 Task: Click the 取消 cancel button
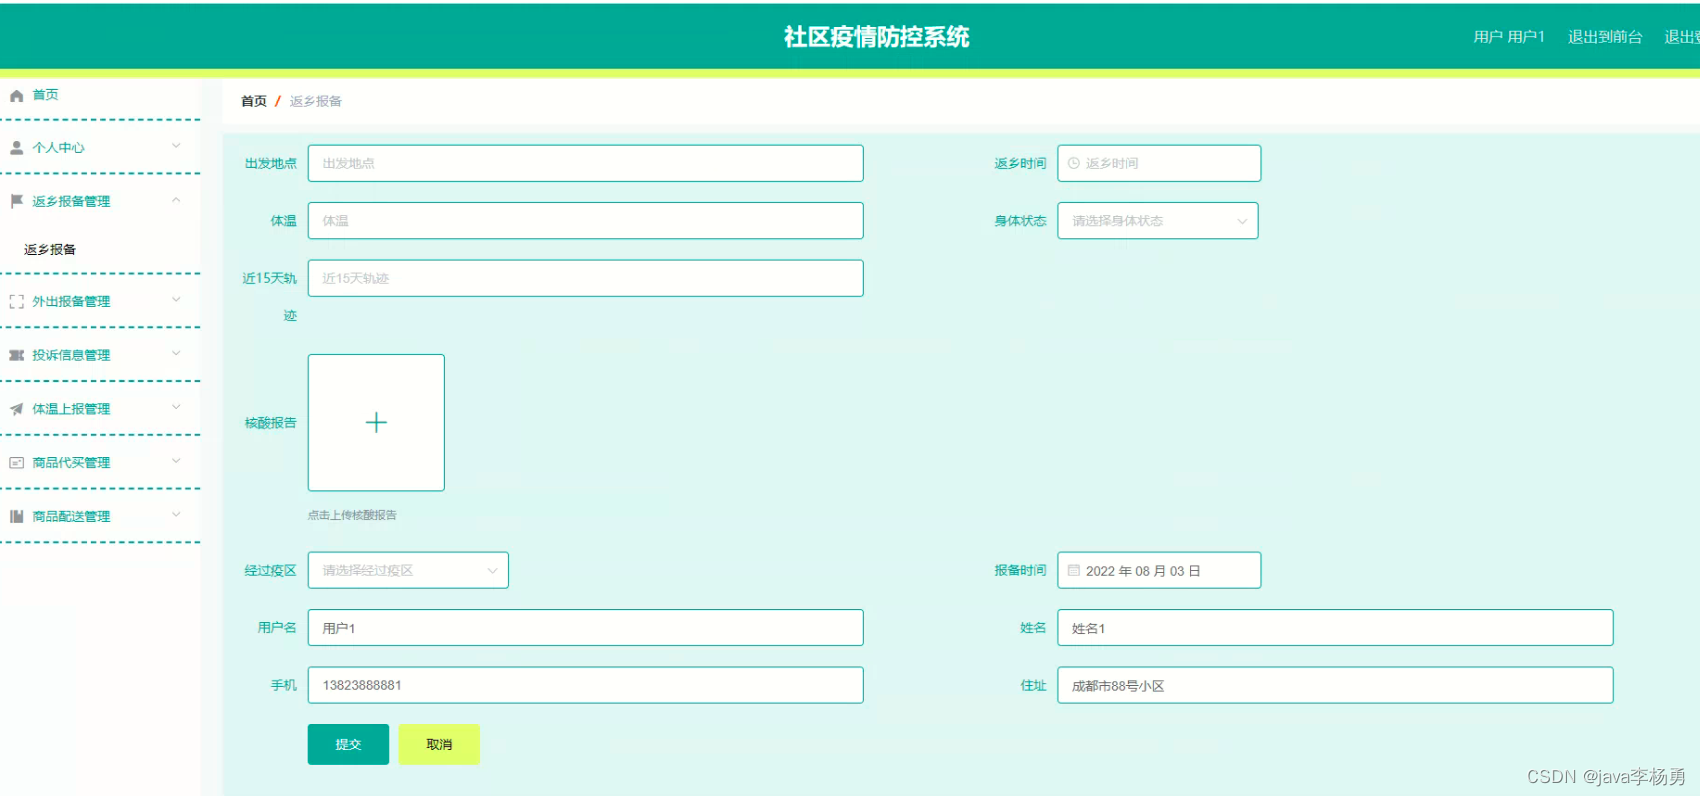coord(439,744)
